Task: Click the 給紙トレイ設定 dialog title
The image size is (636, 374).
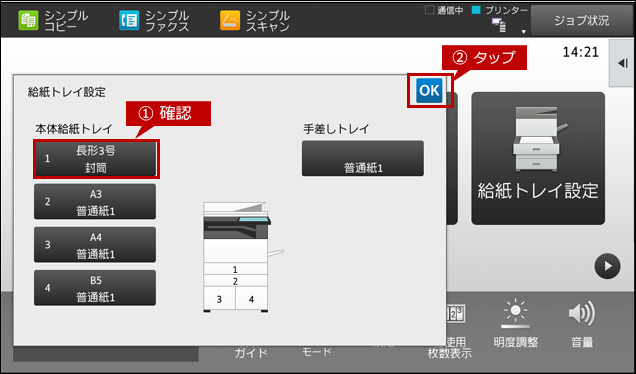Action: [67, 92]
